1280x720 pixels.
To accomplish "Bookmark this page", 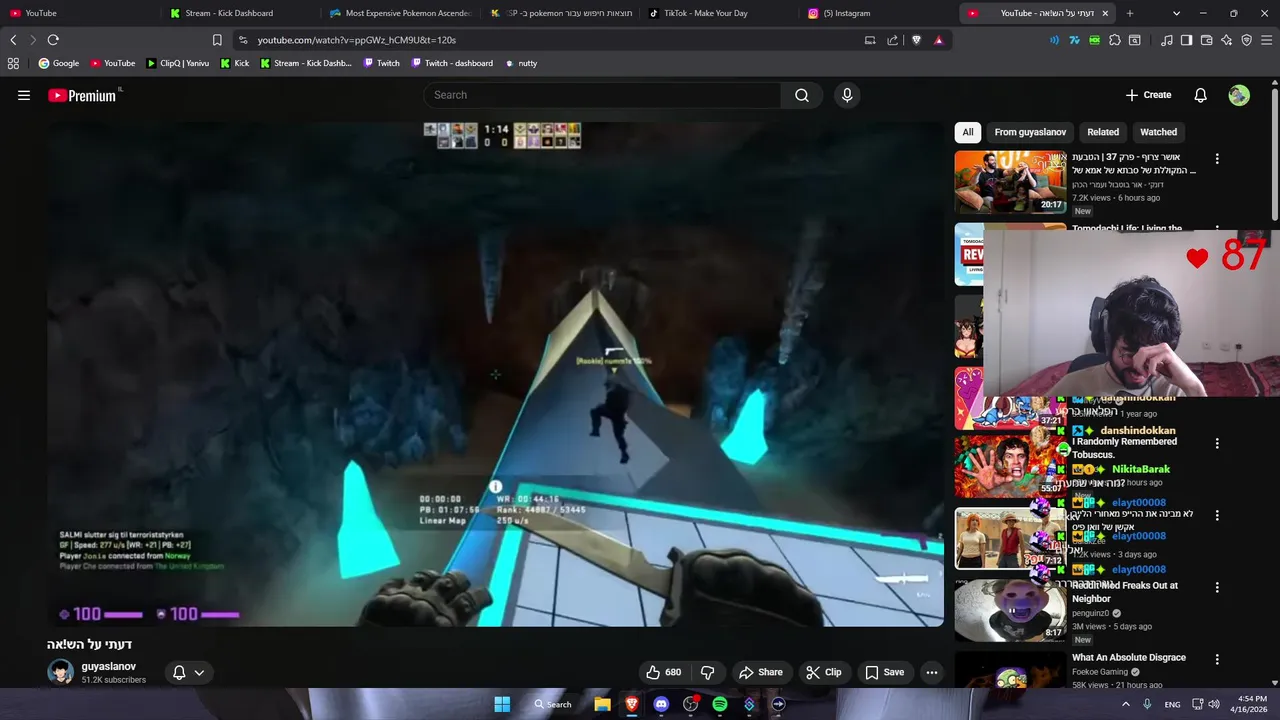I will click(x=217, y=40).
